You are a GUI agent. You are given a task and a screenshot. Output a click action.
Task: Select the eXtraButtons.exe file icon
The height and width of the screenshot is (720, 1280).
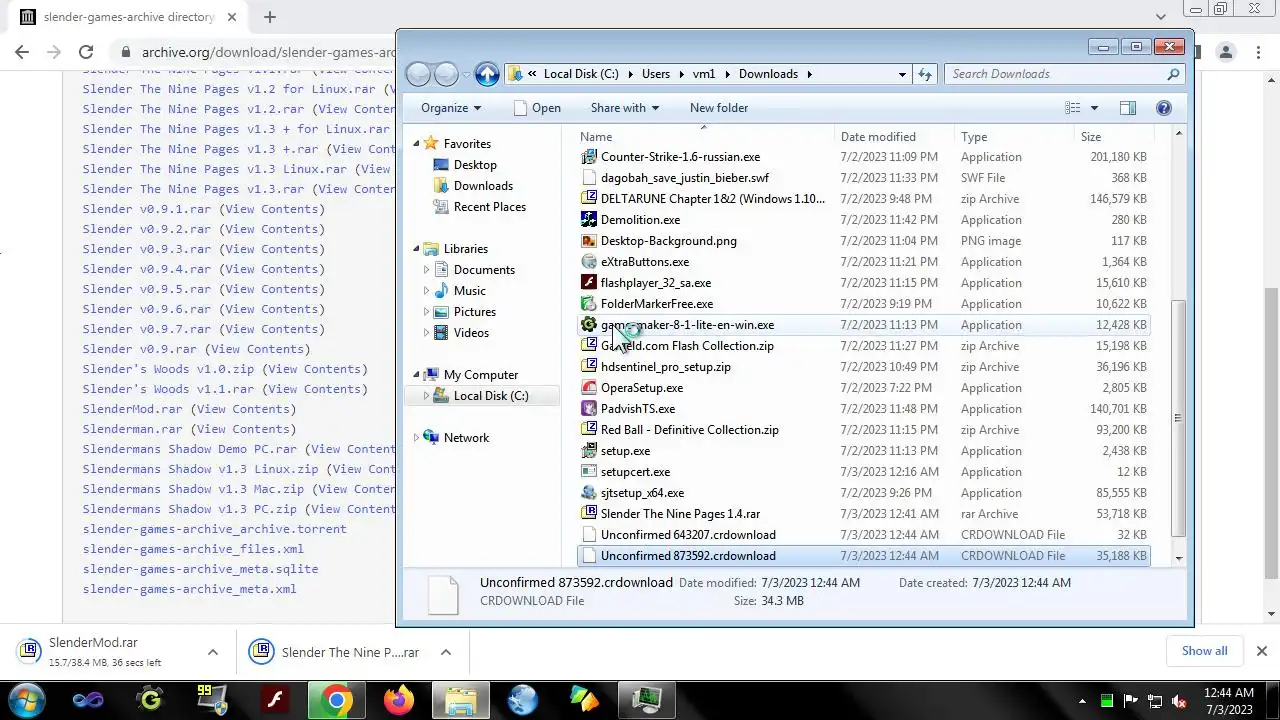[589, 262]
